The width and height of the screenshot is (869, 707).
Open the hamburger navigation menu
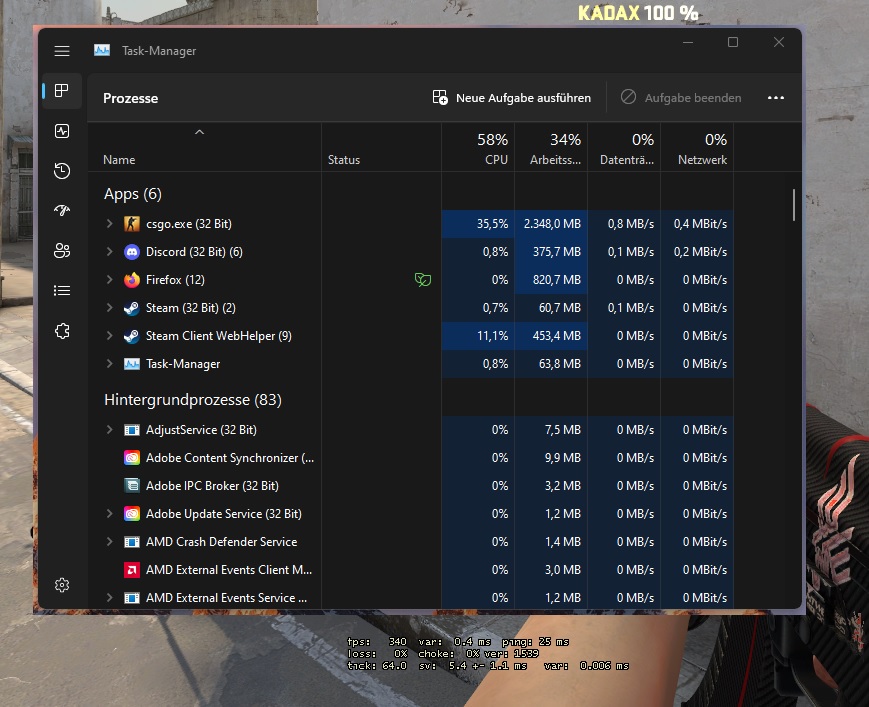[62, 51]
